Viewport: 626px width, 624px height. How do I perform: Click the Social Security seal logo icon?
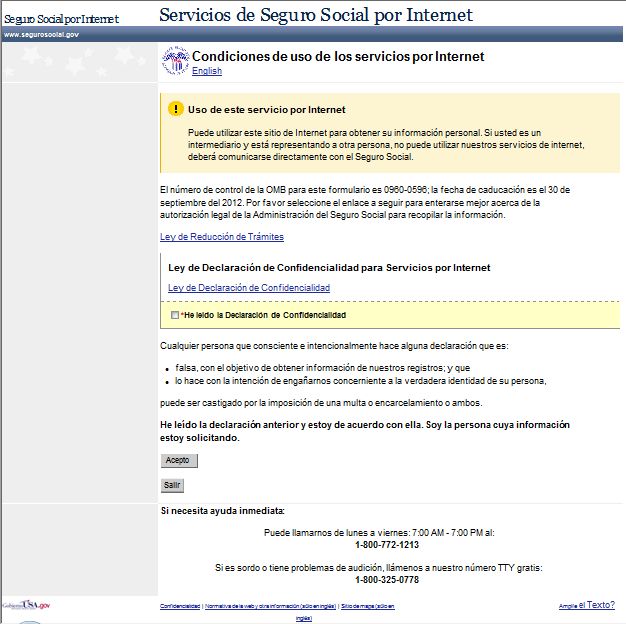click(174, 62)
